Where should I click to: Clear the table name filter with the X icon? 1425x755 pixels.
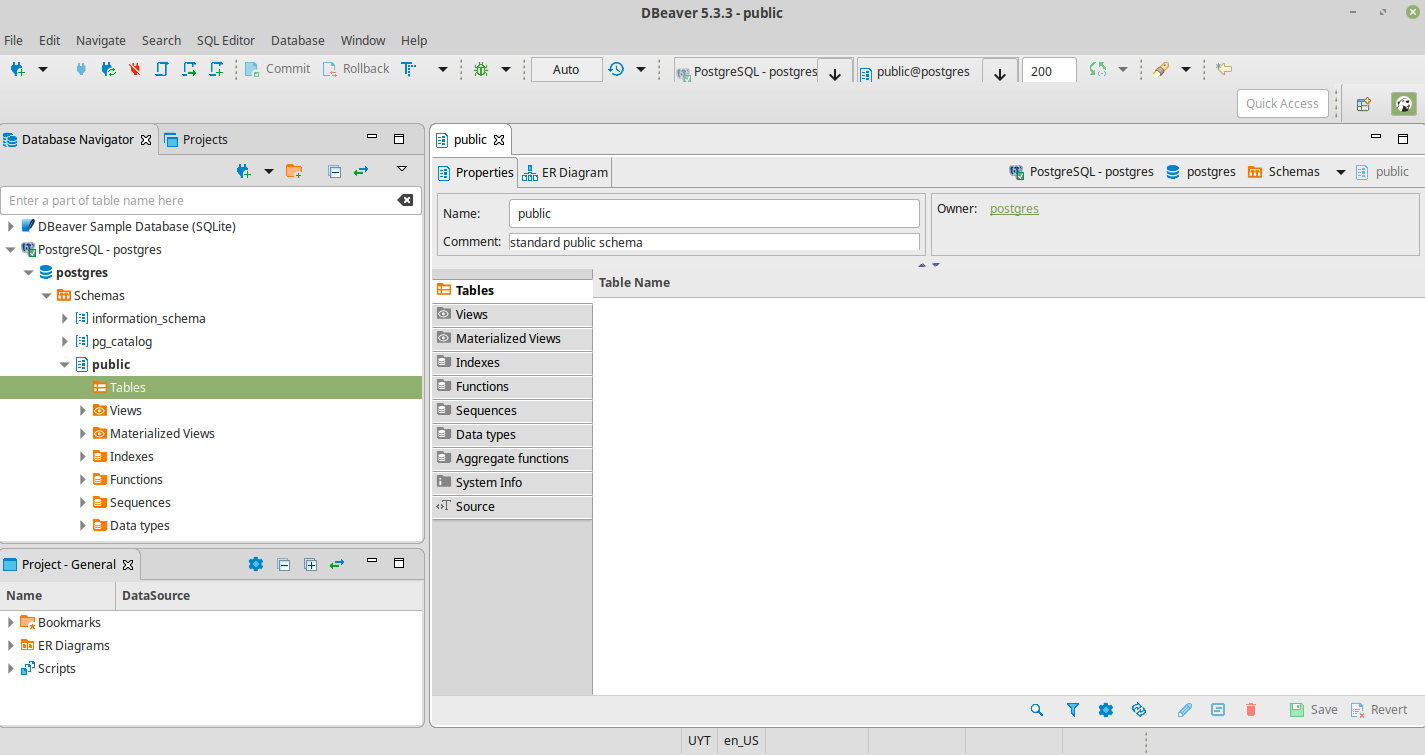point(405,200)
